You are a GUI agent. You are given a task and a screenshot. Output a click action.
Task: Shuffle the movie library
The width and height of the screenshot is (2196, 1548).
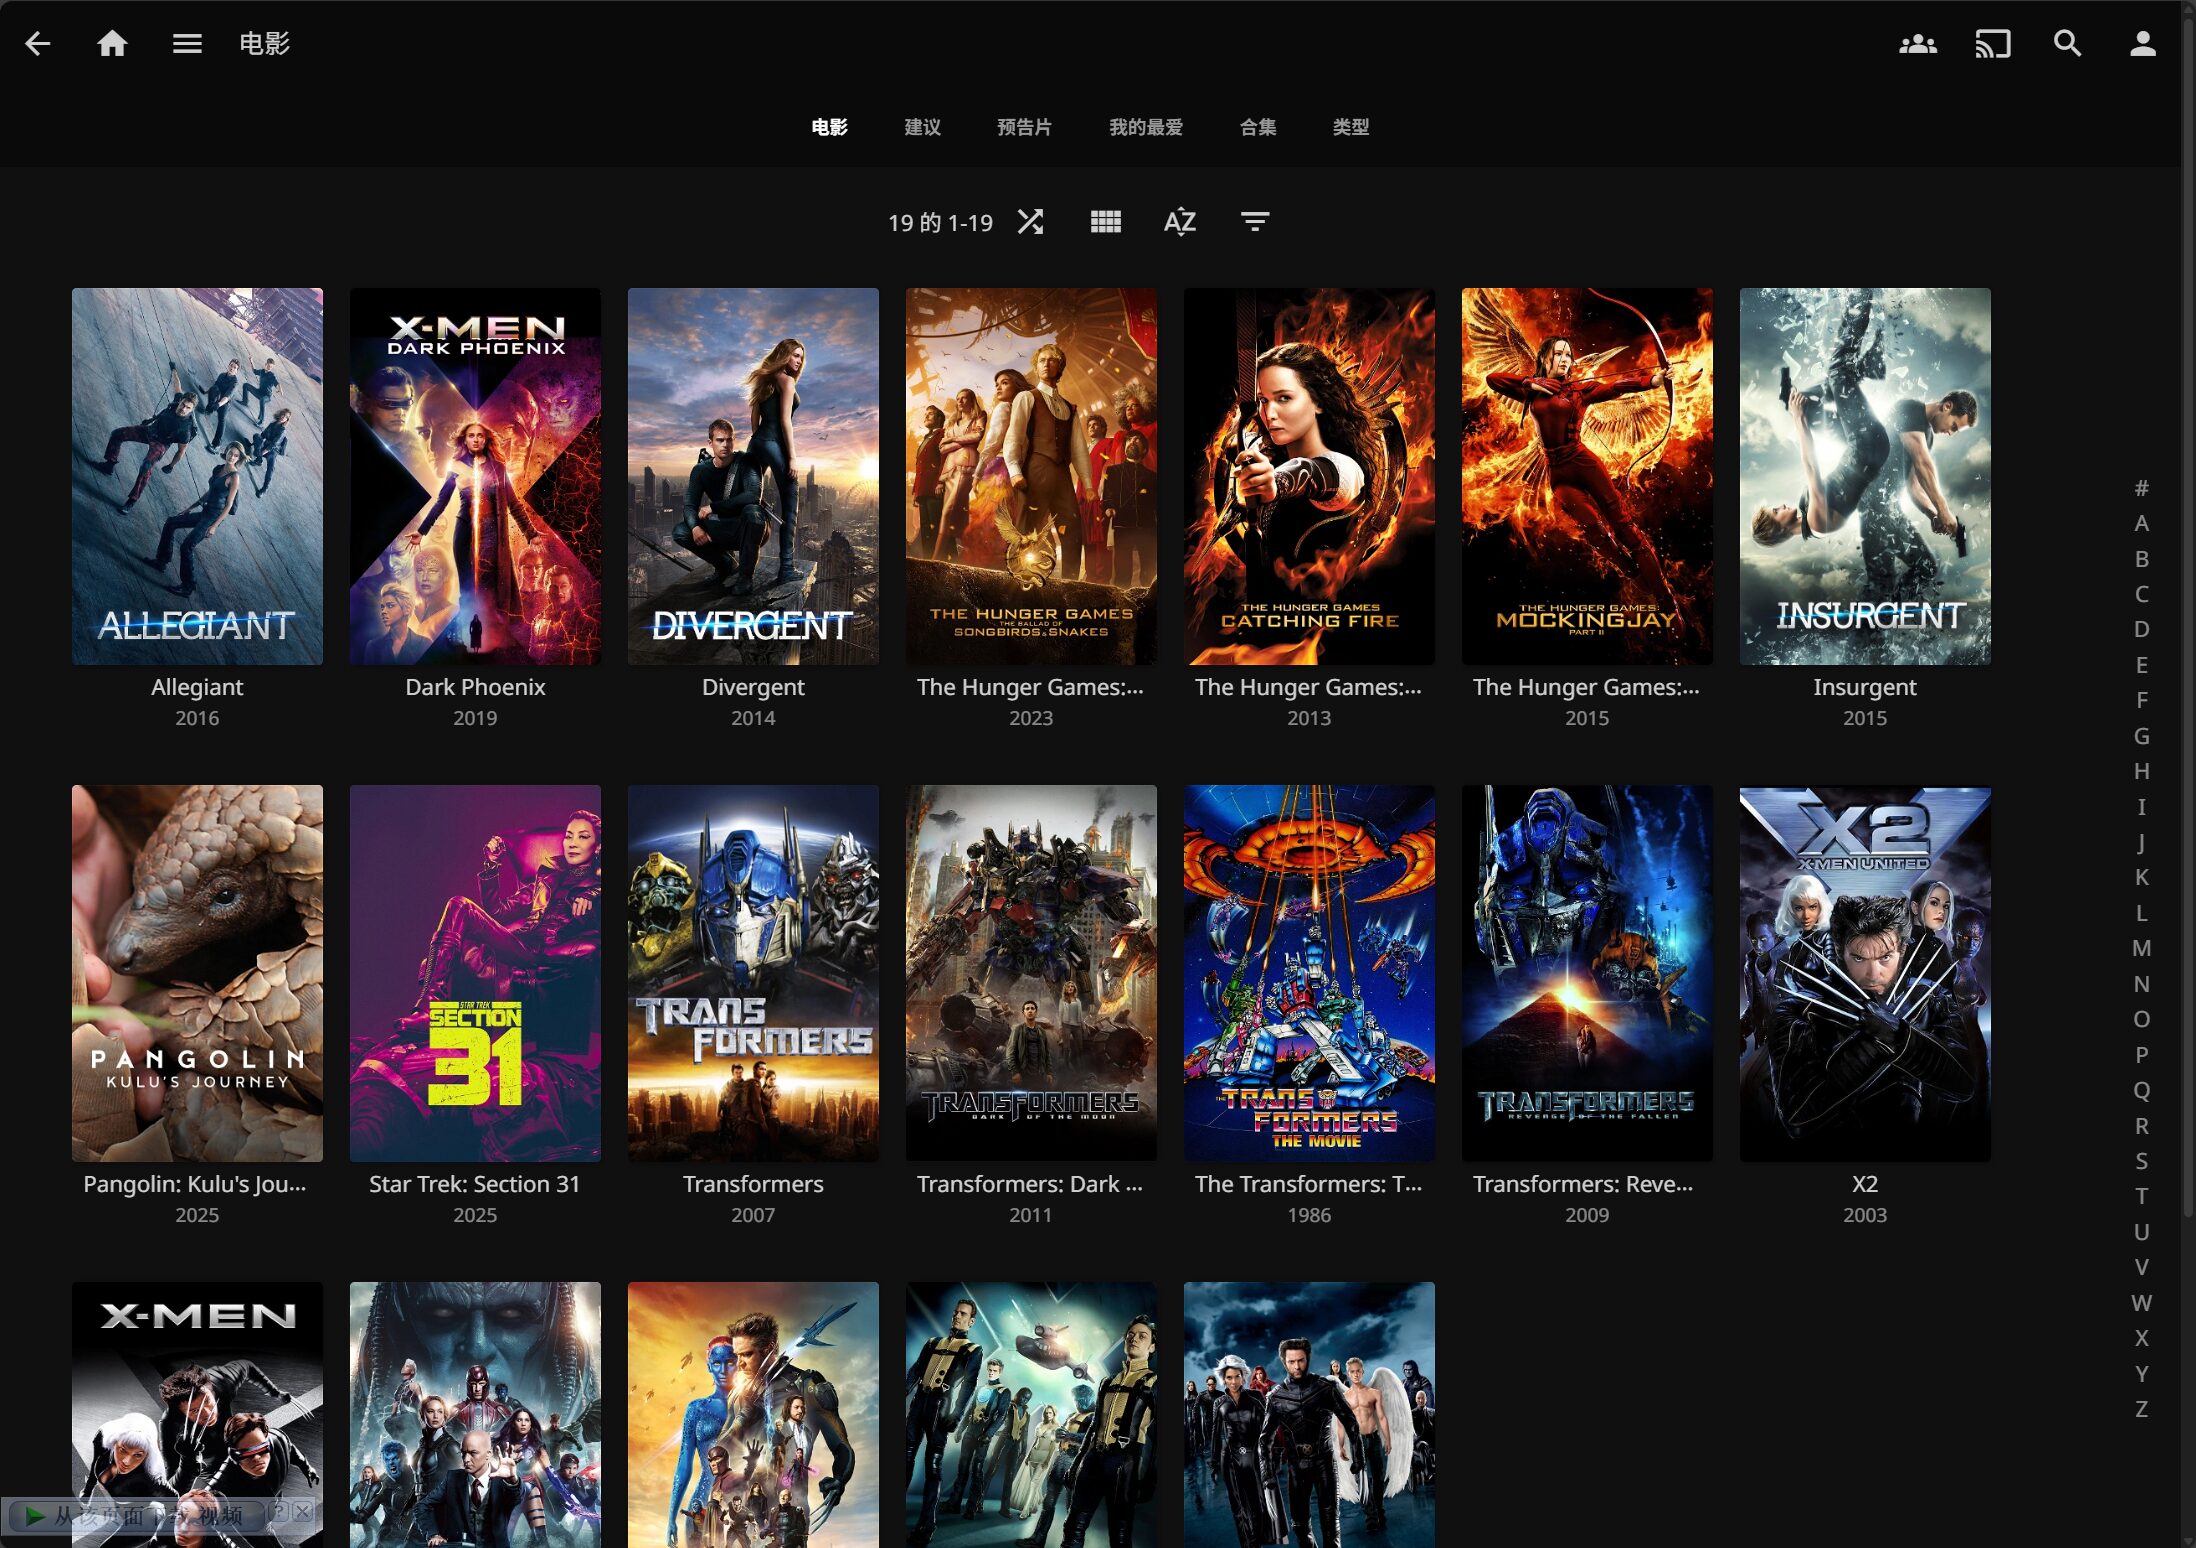click(x=1030, y=221)
